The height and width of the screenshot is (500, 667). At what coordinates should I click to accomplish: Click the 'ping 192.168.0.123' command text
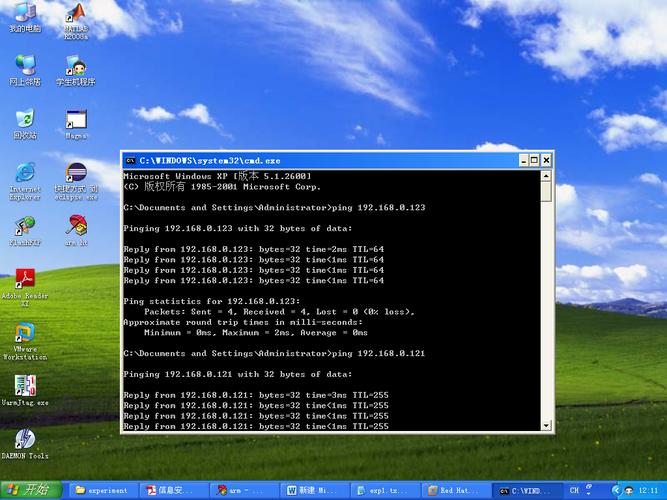point(379,207)
